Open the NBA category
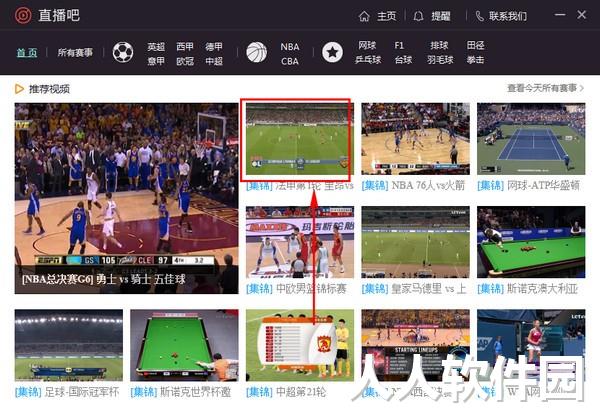 pyautogui.click(x=290, y=47)
